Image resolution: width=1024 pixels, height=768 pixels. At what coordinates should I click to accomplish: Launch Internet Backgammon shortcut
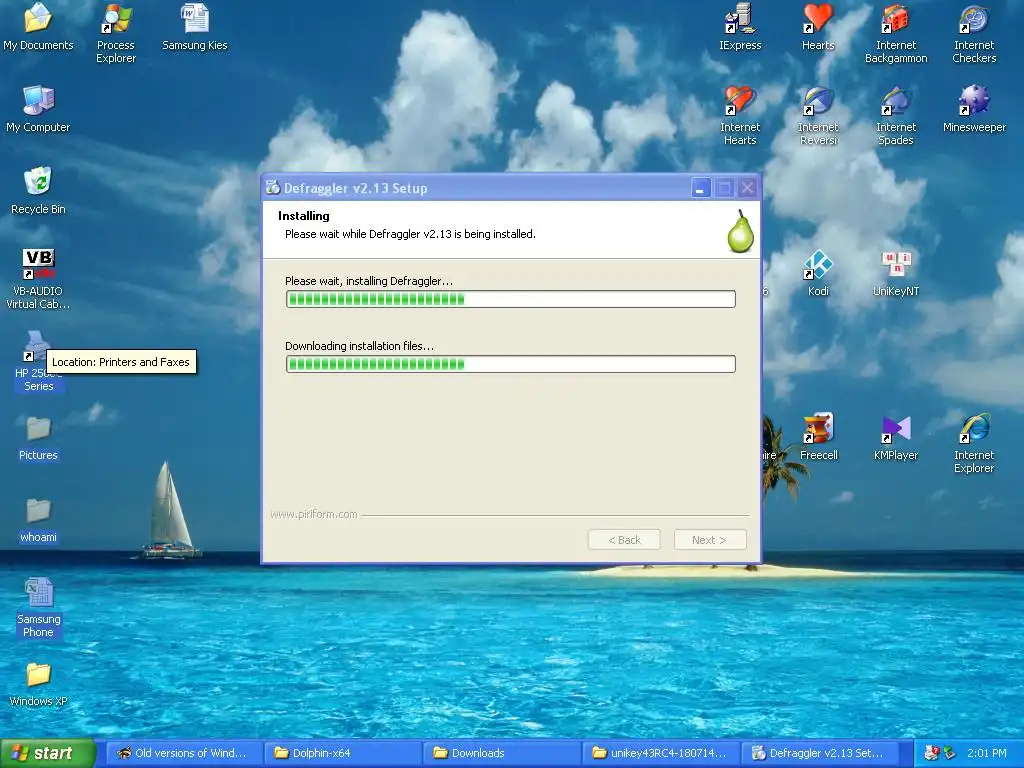coord(896,33)
